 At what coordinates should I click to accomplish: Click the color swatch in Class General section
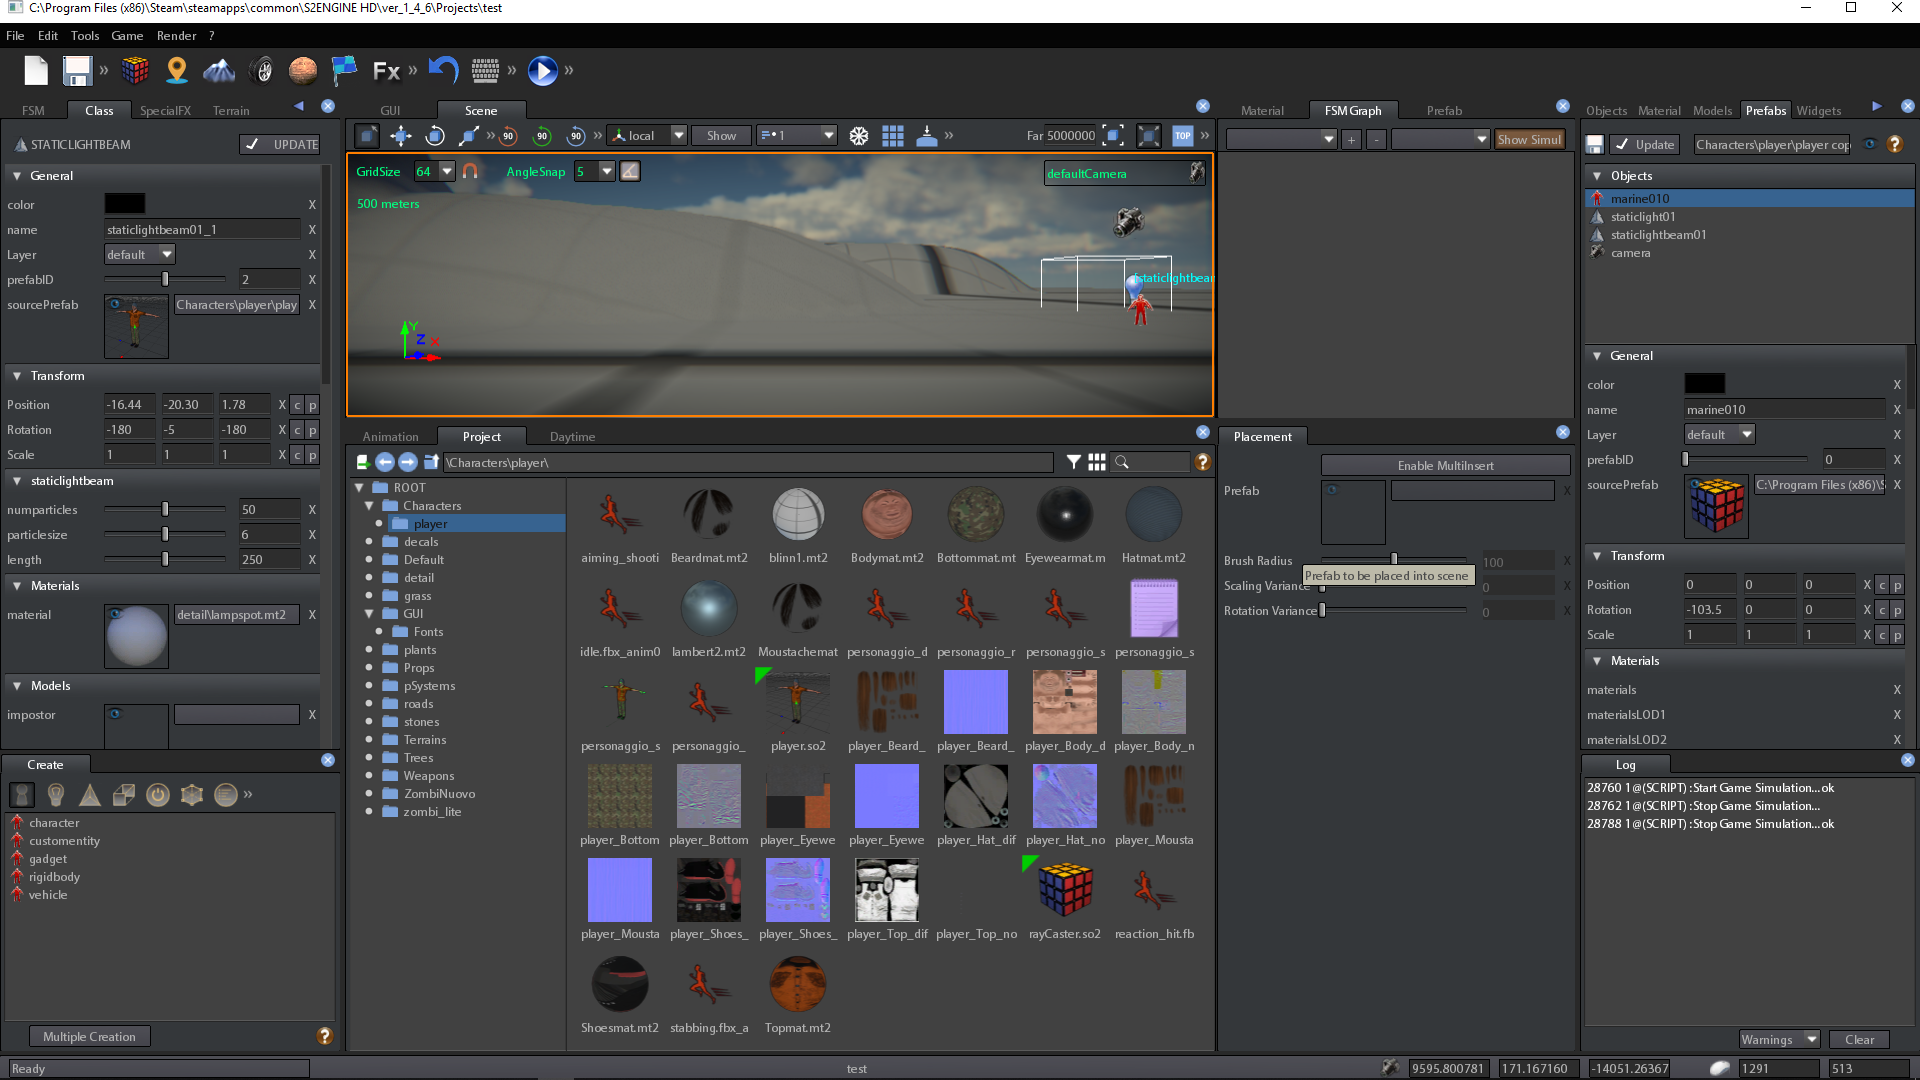125,204
